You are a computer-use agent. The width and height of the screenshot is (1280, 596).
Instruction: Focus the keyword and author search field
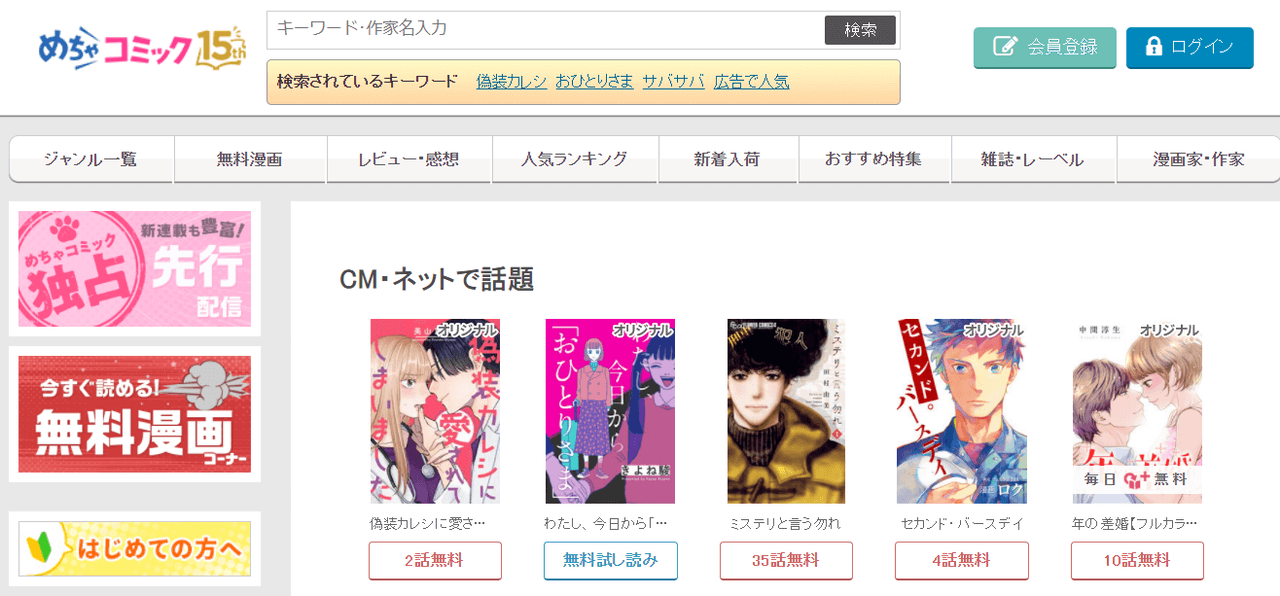[546, 30]
